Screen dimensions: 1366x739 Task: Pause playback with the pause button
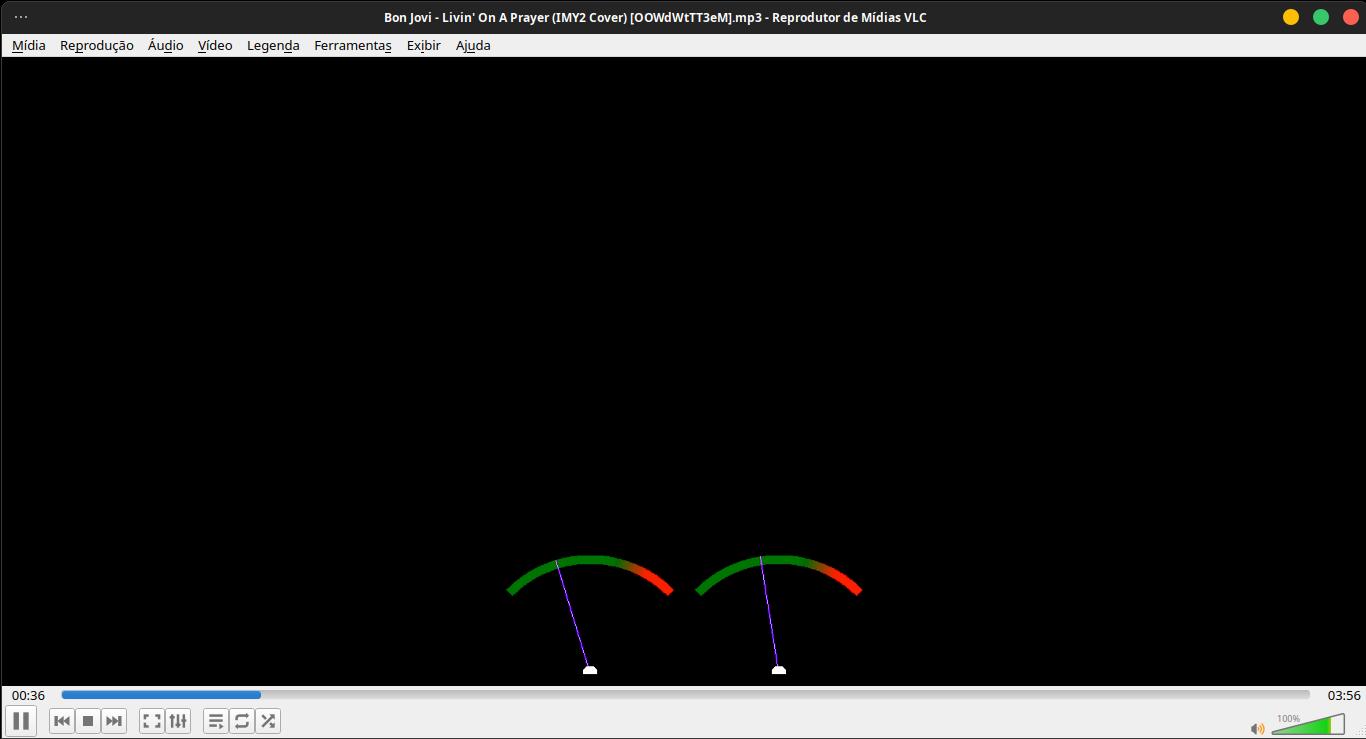(21, 720)
